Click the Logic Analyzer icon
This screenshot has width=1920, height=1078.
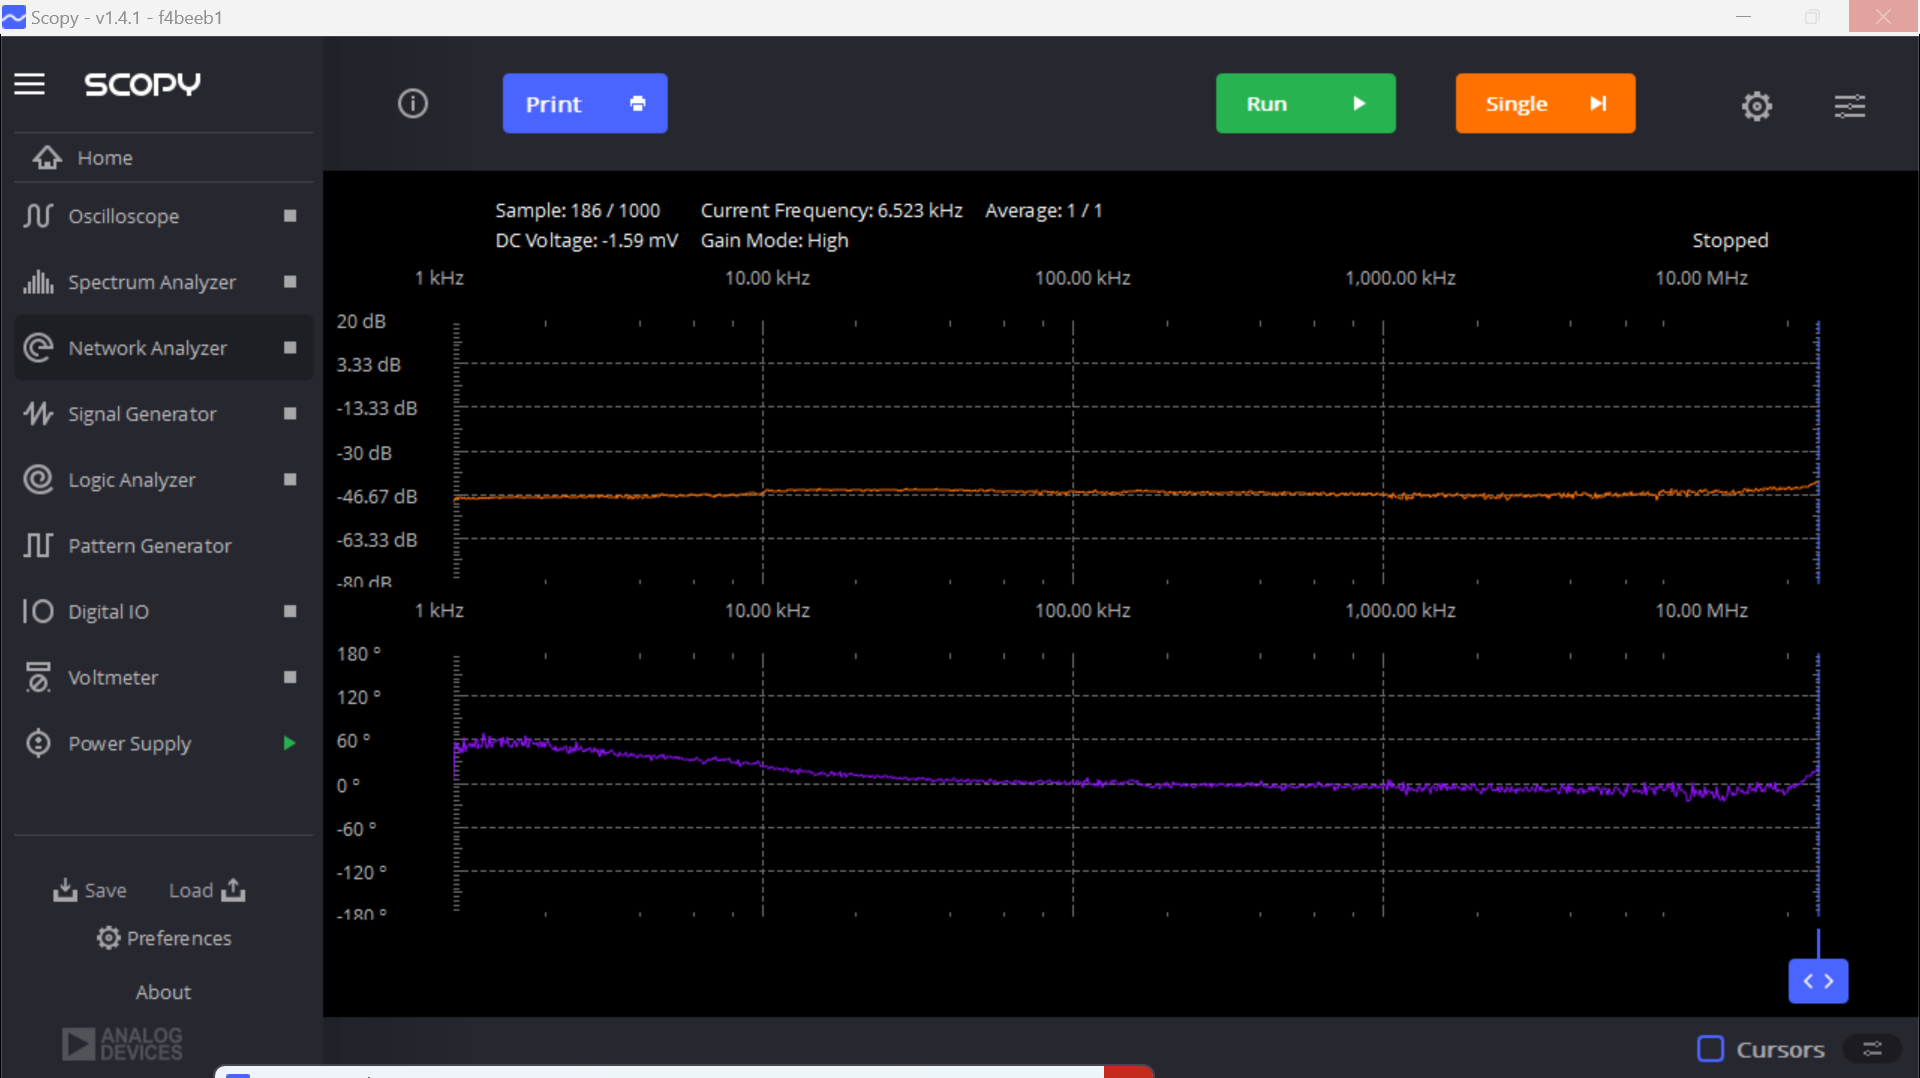click(x=38, y=480)
